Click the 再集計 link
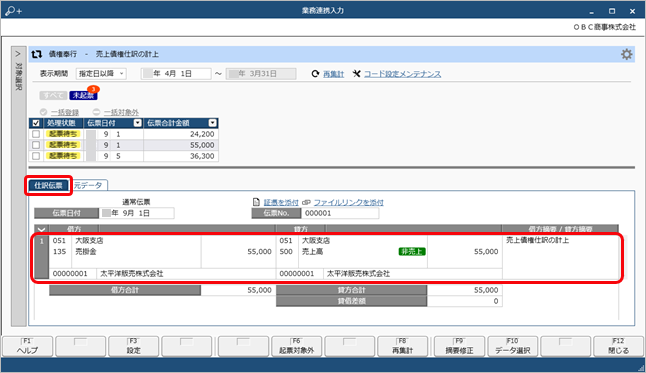 333,74
